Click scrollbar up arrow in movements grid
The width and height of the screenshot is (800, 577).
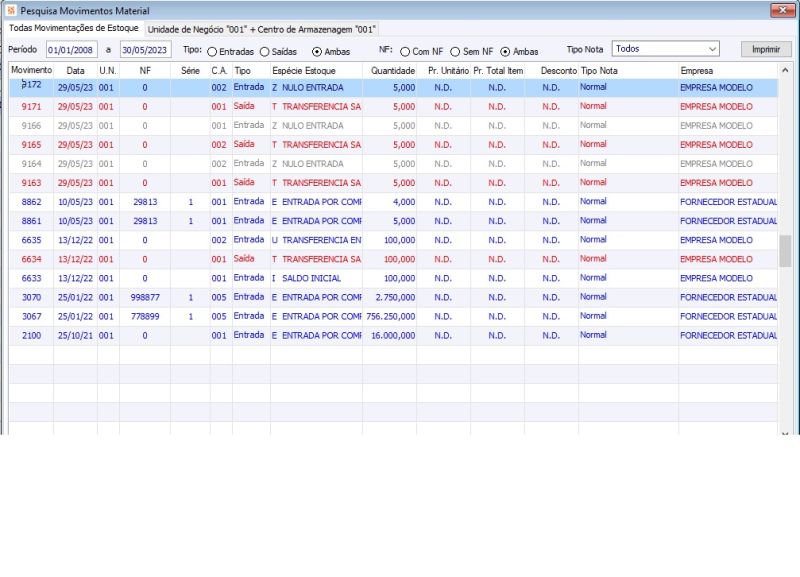[x=785, y=70]
